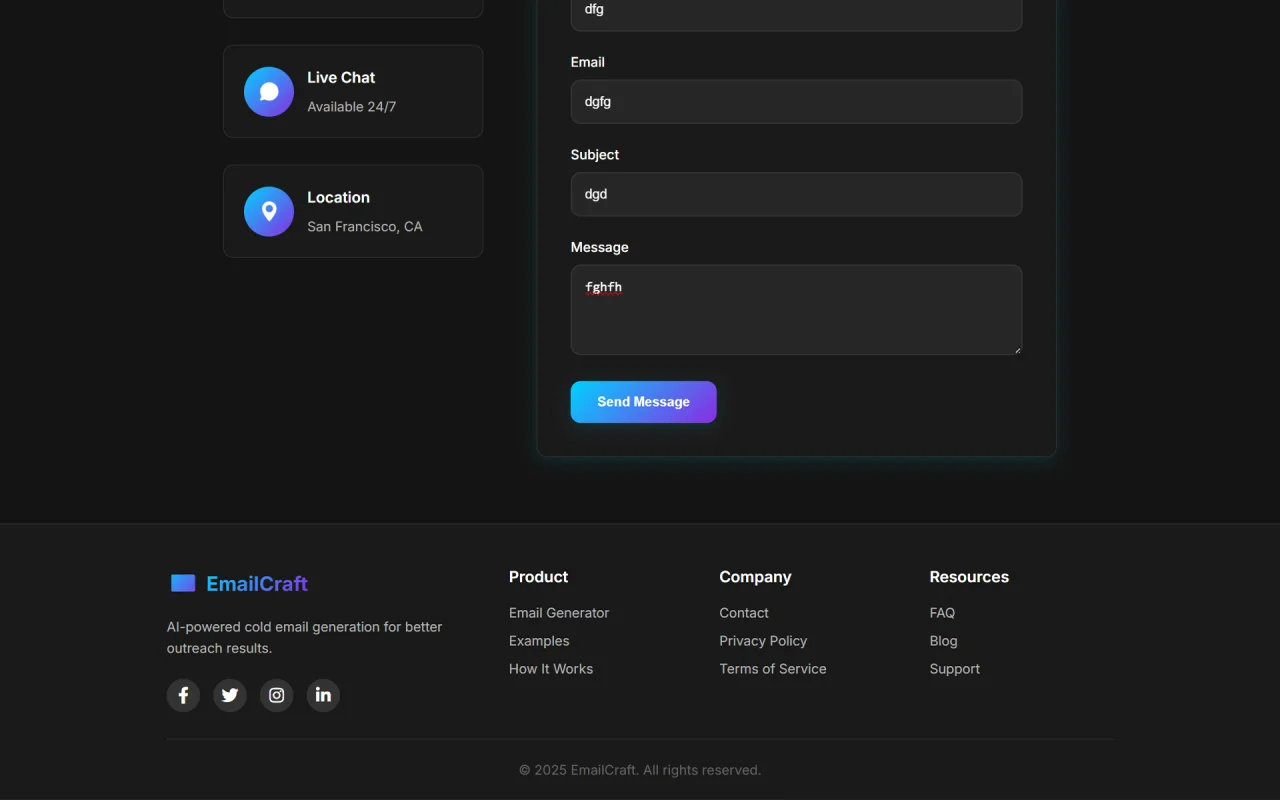
Task: Focus the Email input field
Action: click(x=796, y=102)
